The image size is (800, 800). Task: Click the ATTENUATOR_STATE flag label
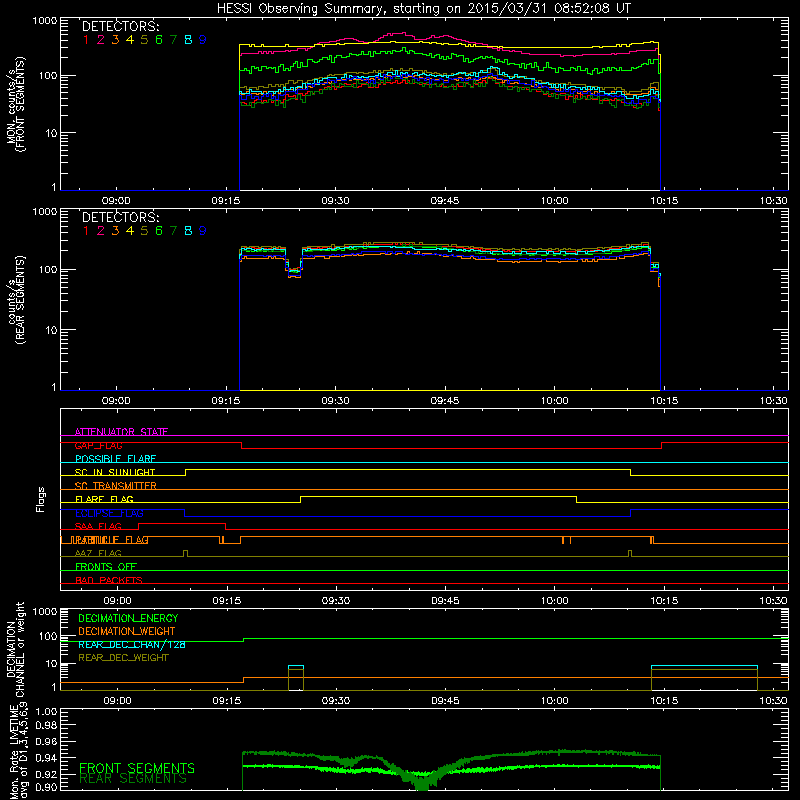[121, 432]
